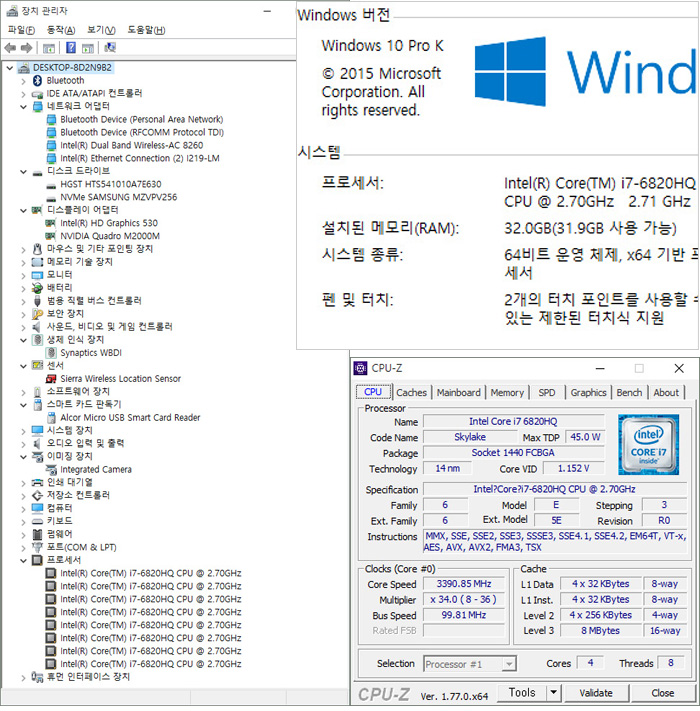Click the blue help question-mark toolbar icon
Screen dimensions: 700x711
coord(71,48)
